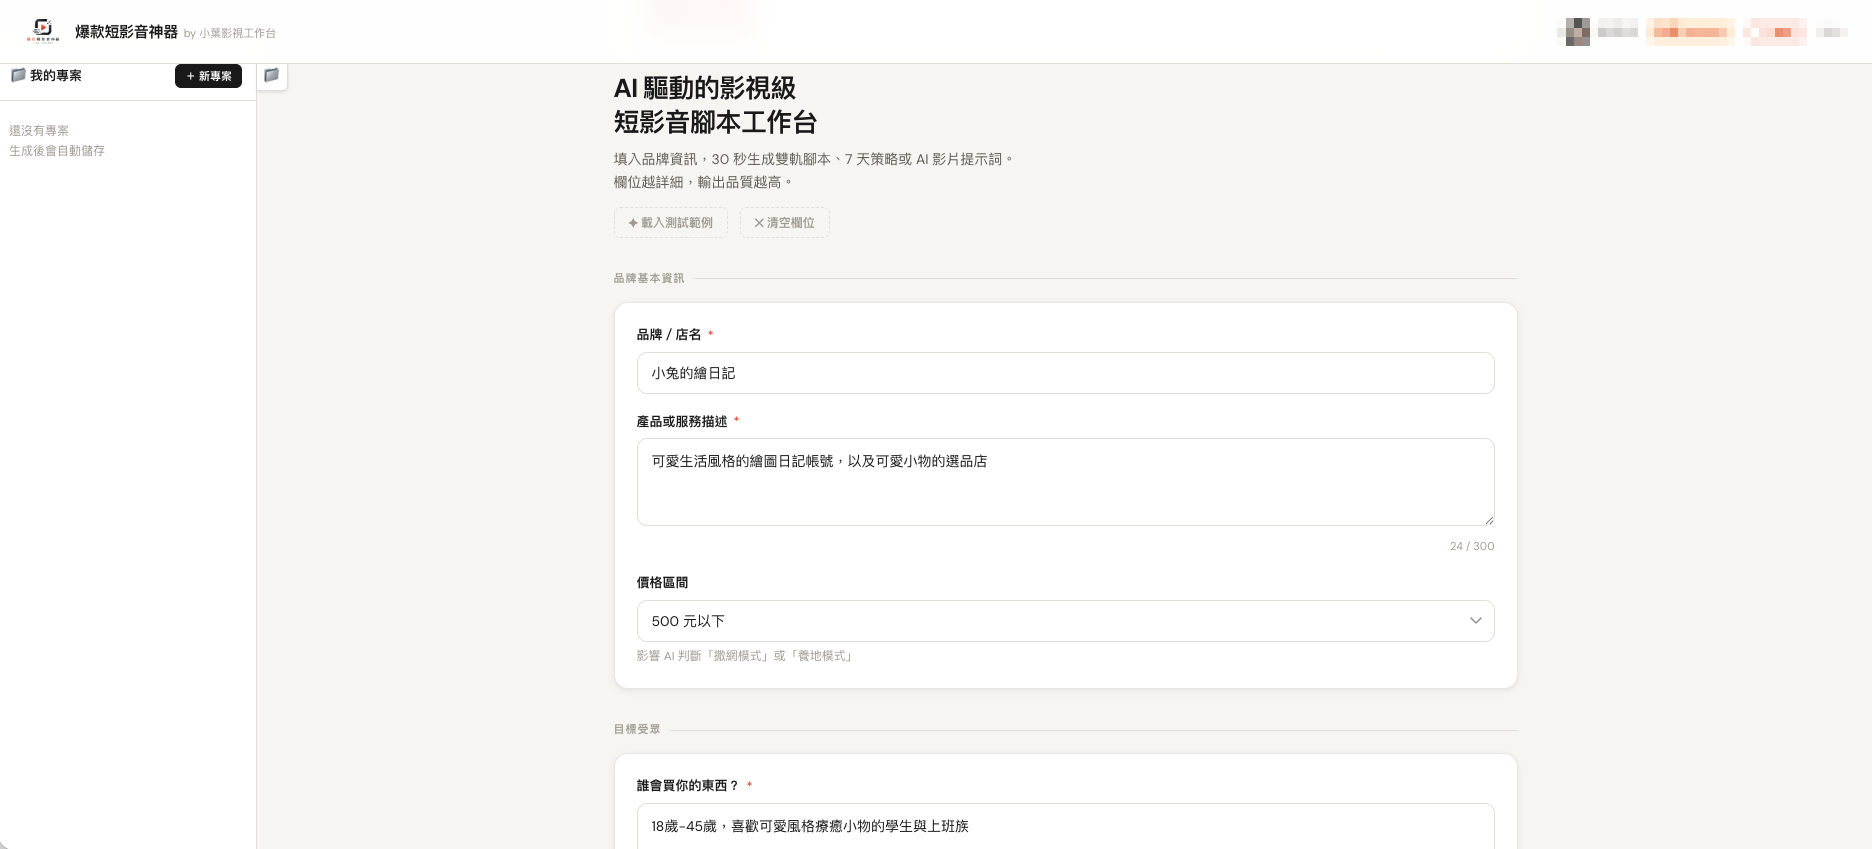Screen dimensions: 1872x849
Task: Clear all fields with 清空欄位
Action: coord(785,223)
